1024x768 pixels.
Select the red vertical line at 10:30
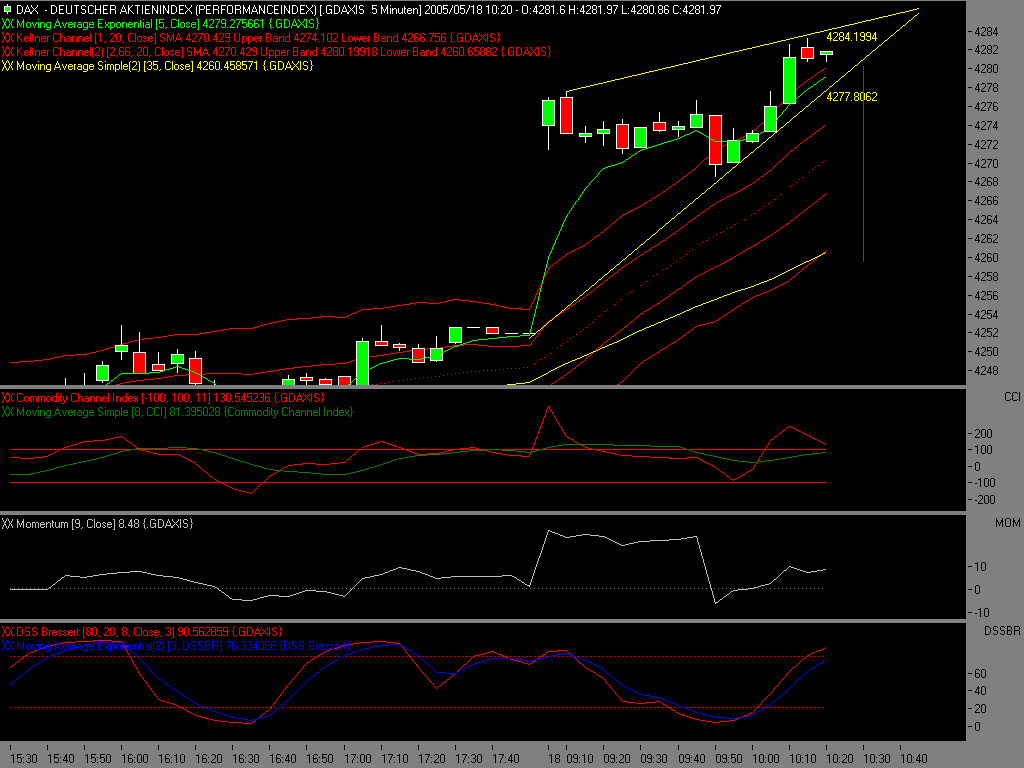coord(863,163)
